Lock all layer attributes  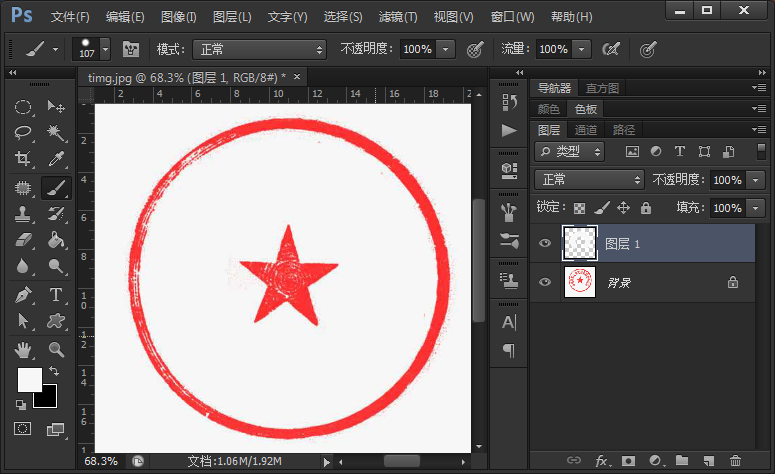646,208
